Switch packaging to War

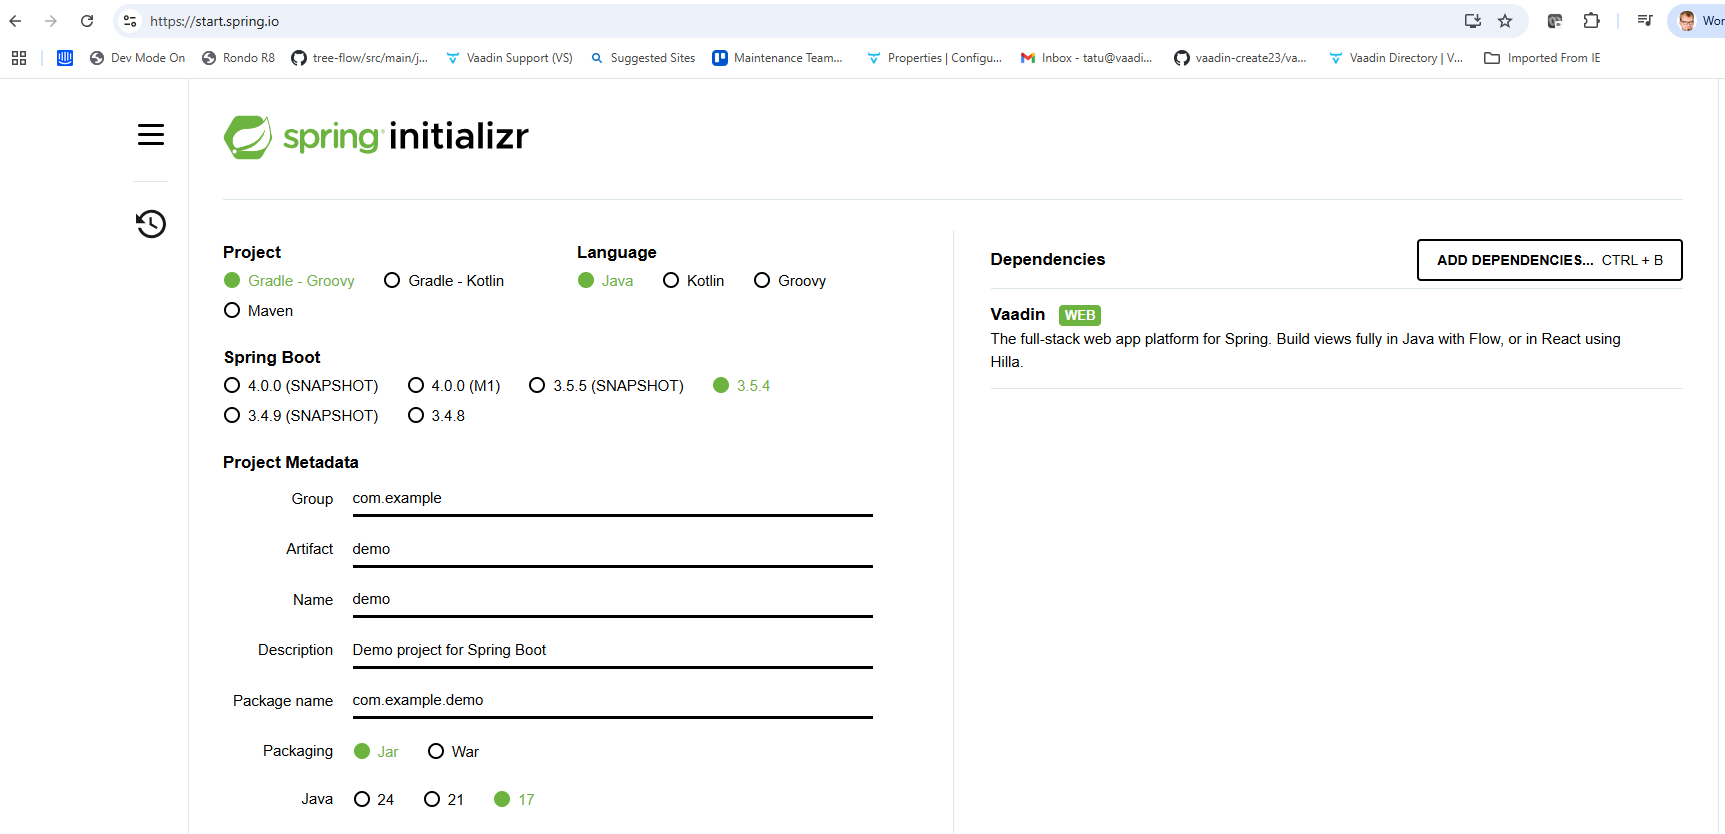point(436,752)
